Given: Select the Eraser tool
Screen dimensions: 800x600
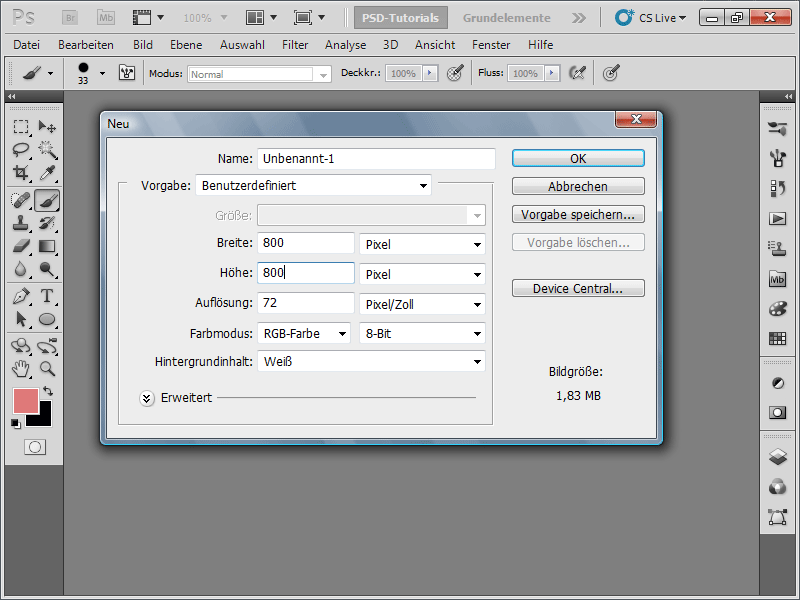Looking at the screenshot, I should pos(21,246).
